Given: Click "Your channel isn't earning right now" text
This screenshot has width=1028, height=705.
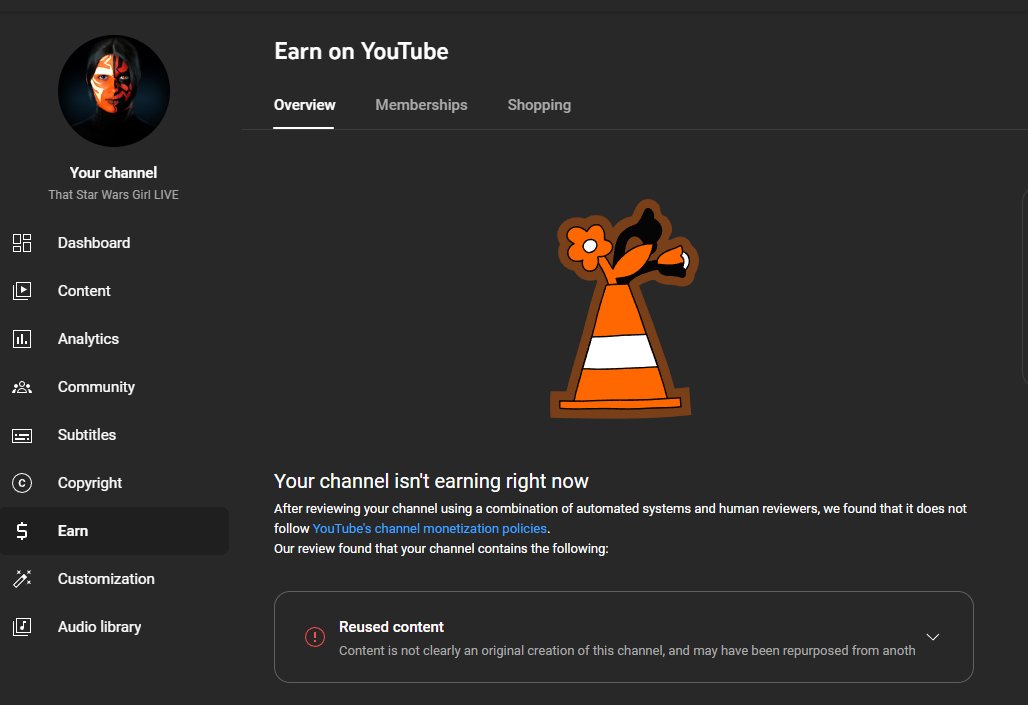Looking at the screenshot, I should click(x=431, y=481).
